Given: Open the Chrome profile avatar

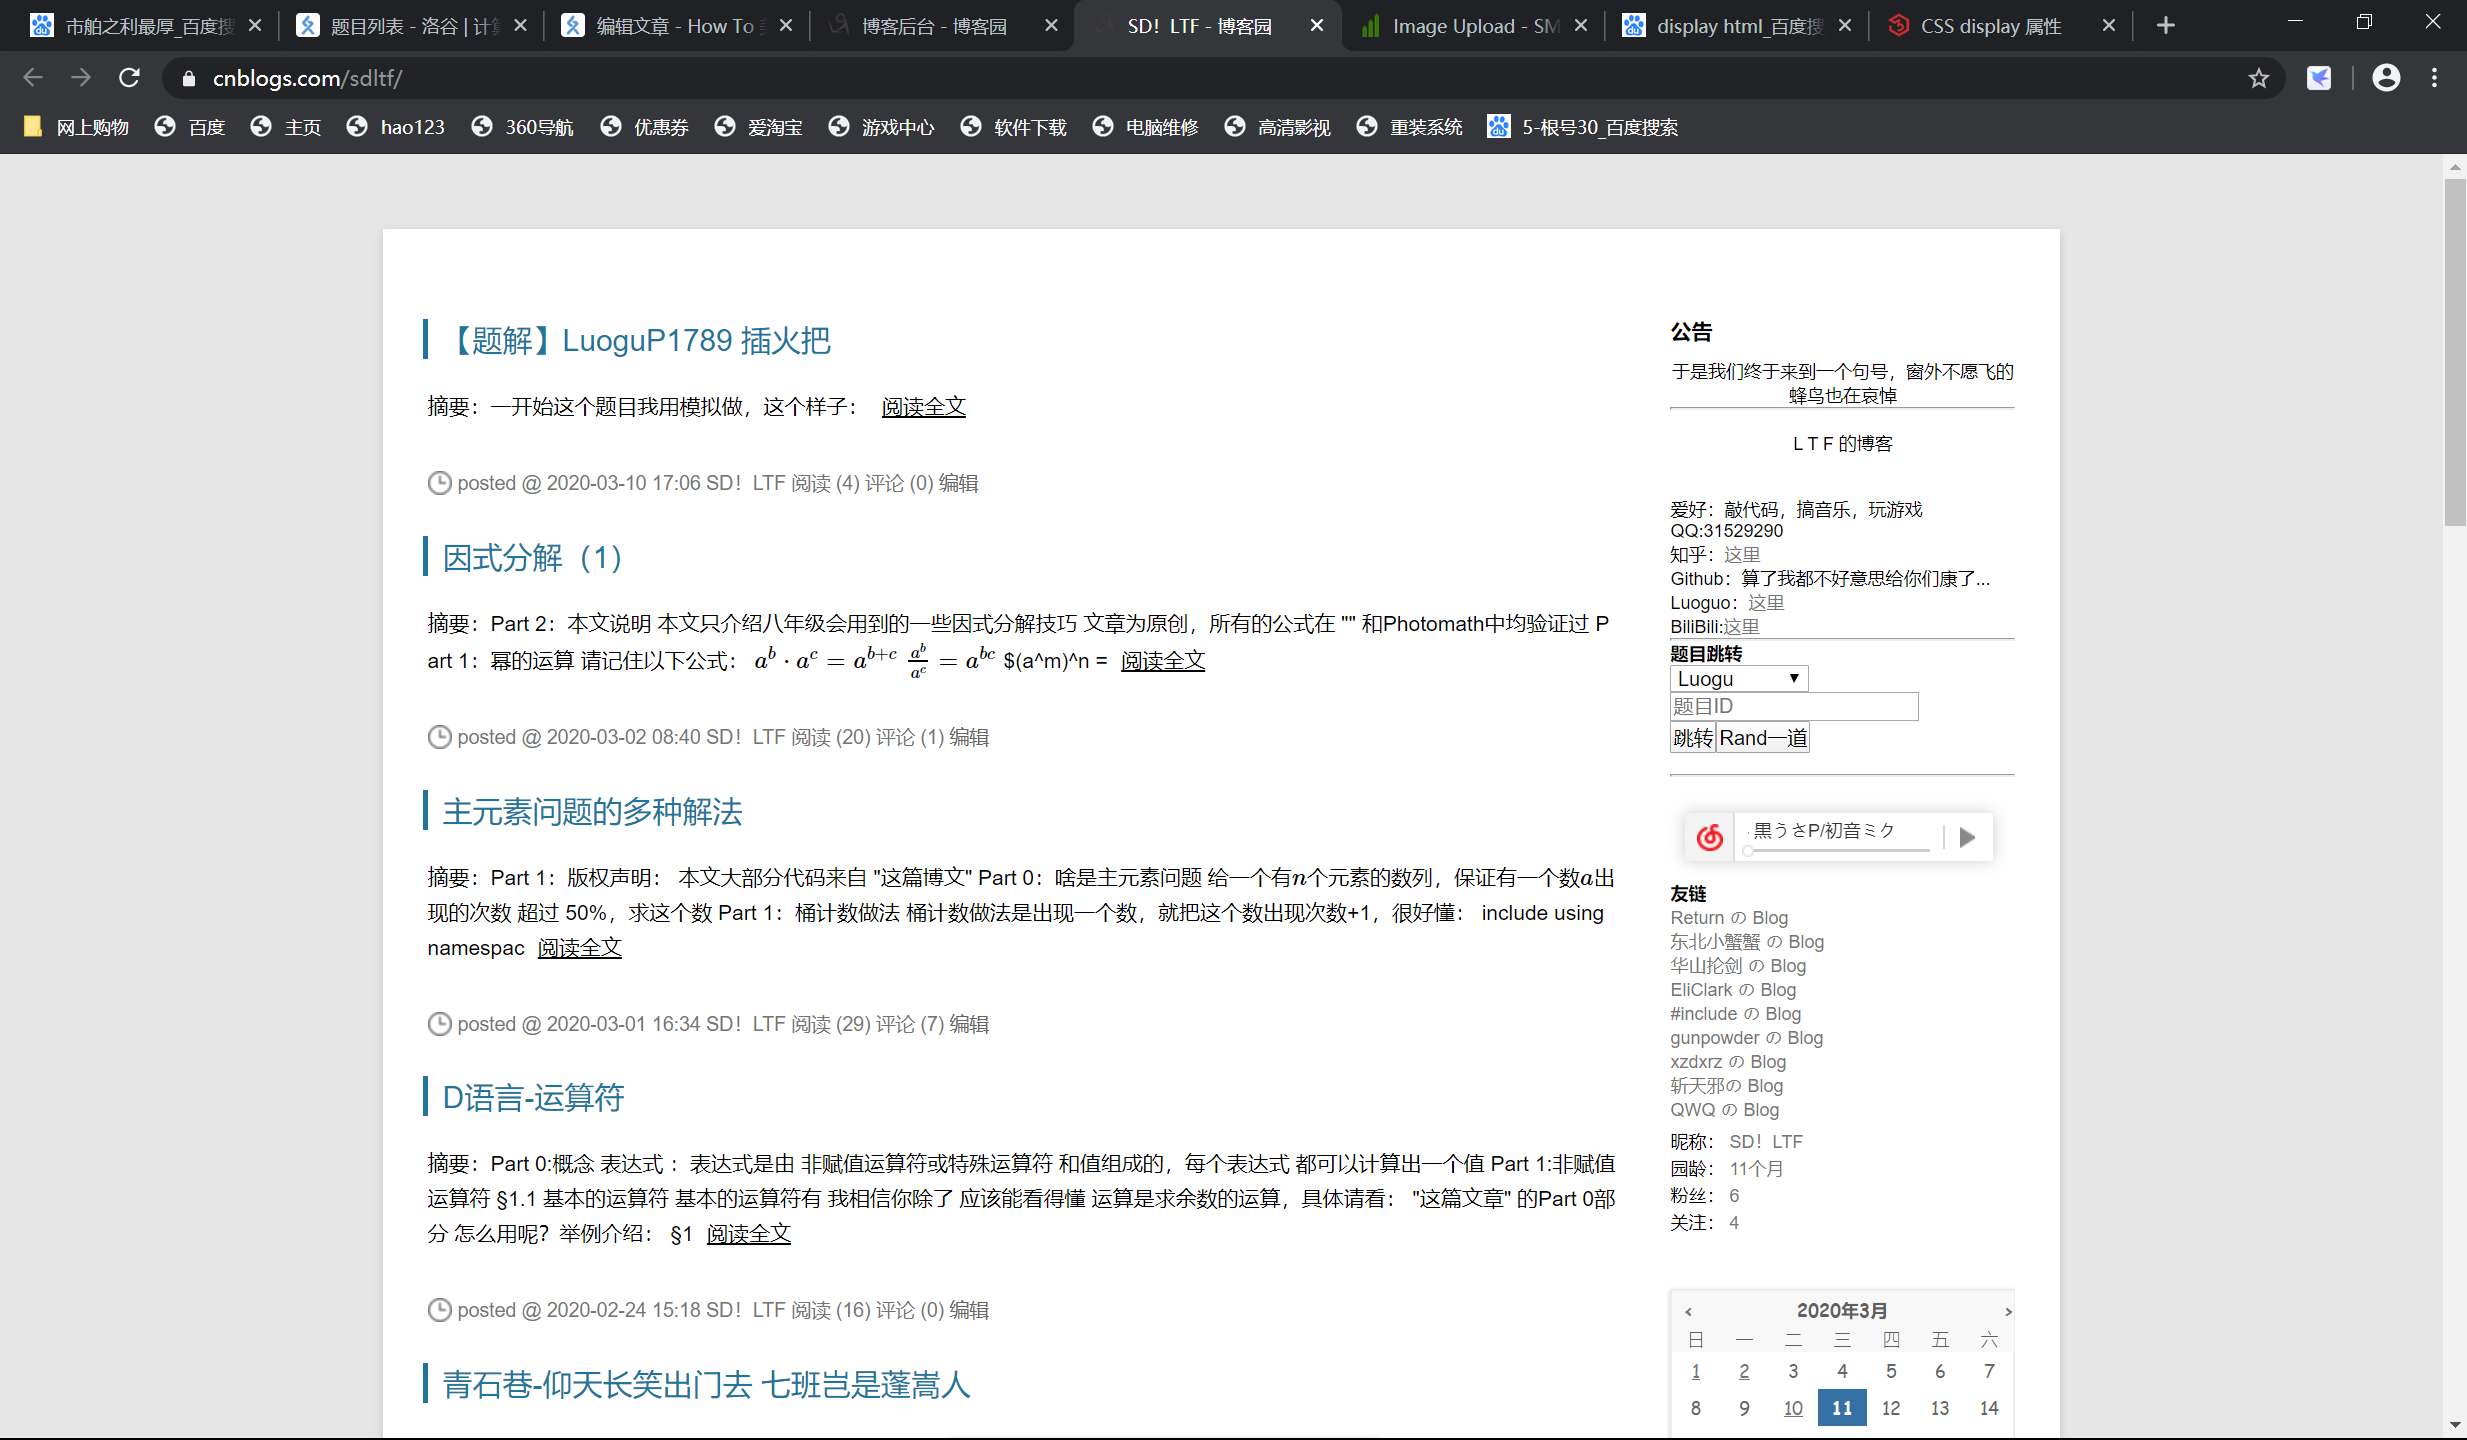Looking at the screenshot, I should [x=2386, y=78].
